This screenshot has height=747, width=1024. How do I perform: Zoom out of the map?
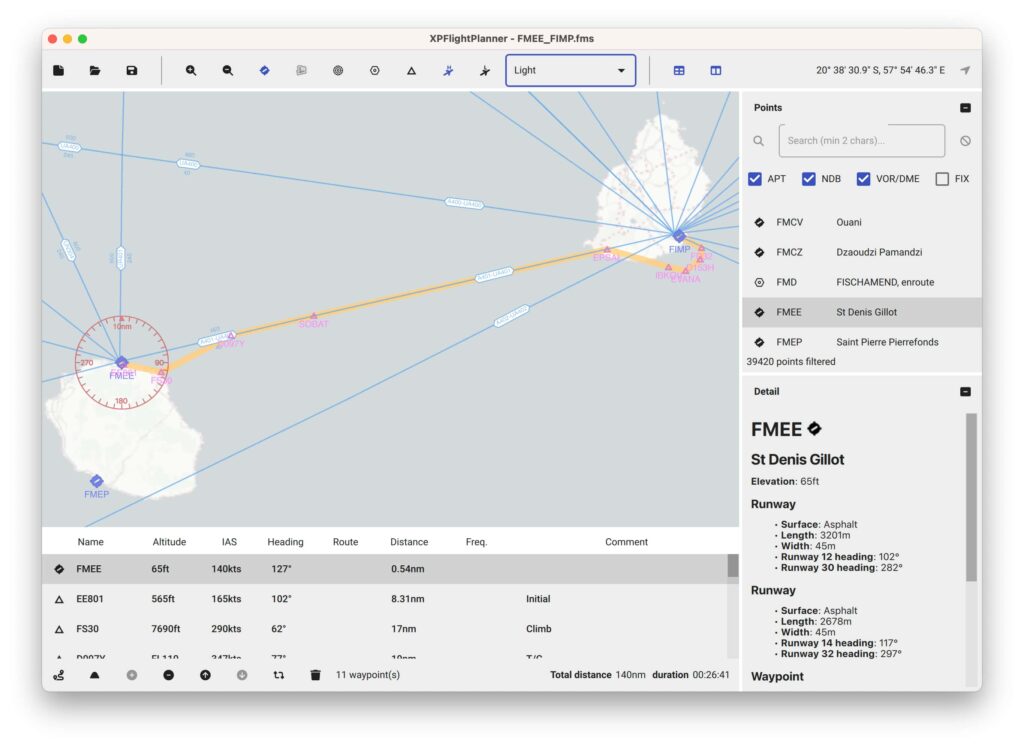[x=227, y=71]
